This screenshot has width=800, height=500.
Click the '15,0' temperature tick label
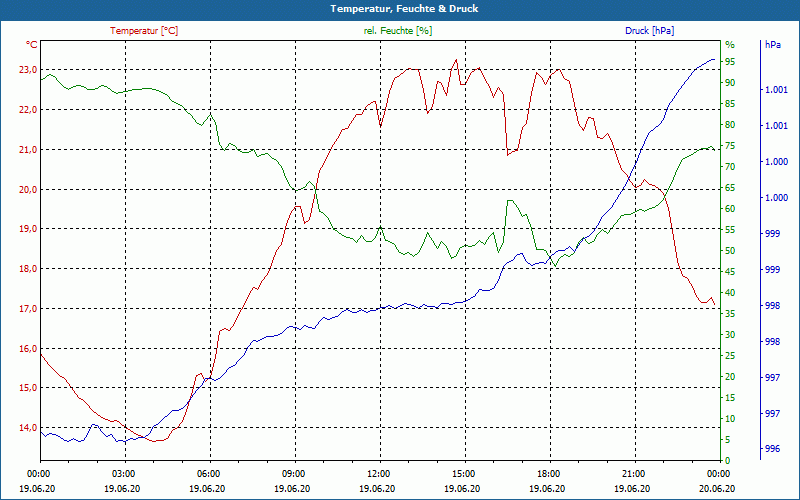pyautogui.click(x=28, y=388)
